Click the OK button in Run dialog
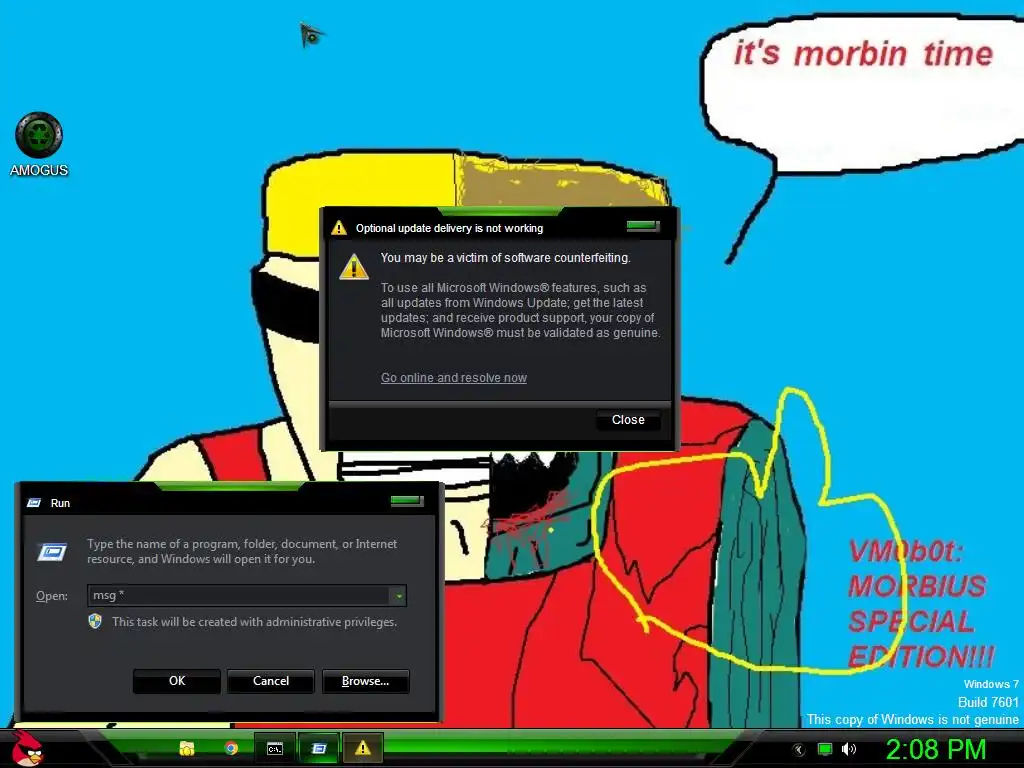Image resolution: width=1024 pixels, height=768 pixels. click(x=176, y=680)
